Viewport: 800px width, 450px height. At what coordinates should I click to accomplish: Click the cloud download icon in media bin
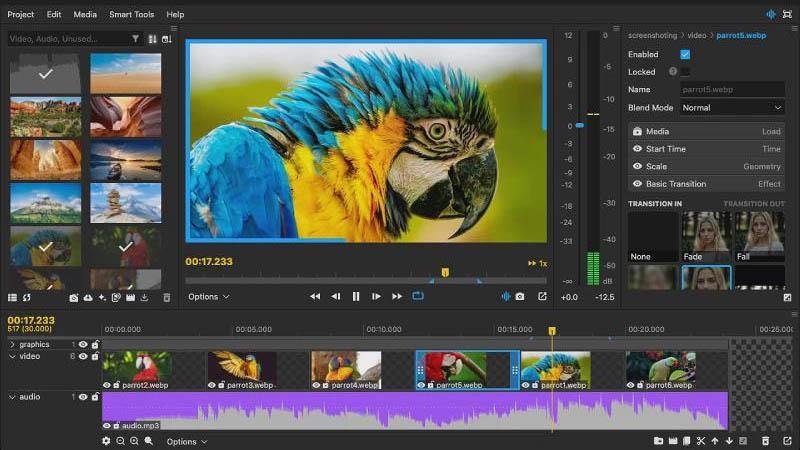88,297
